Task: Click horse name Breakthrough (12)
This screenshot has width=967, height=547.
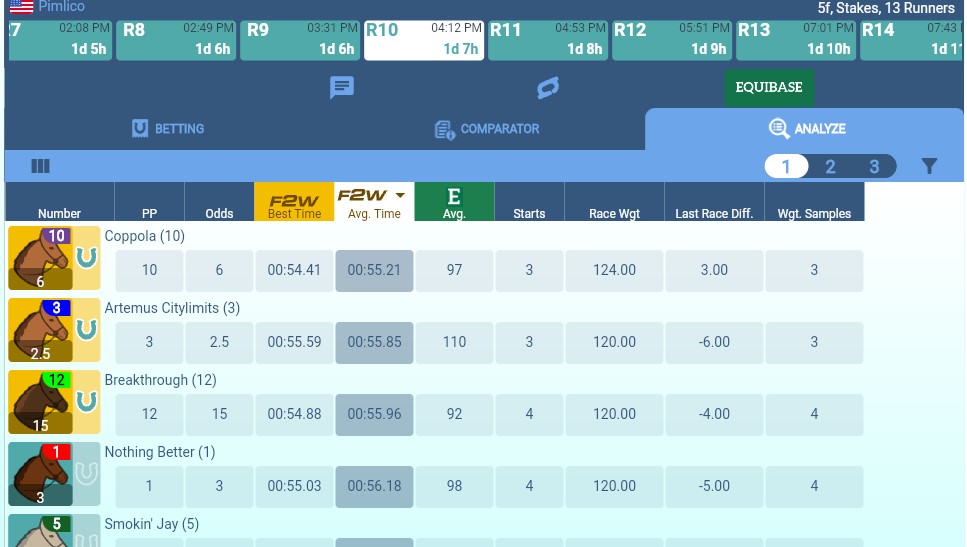Action: click(x=160, y=380)
